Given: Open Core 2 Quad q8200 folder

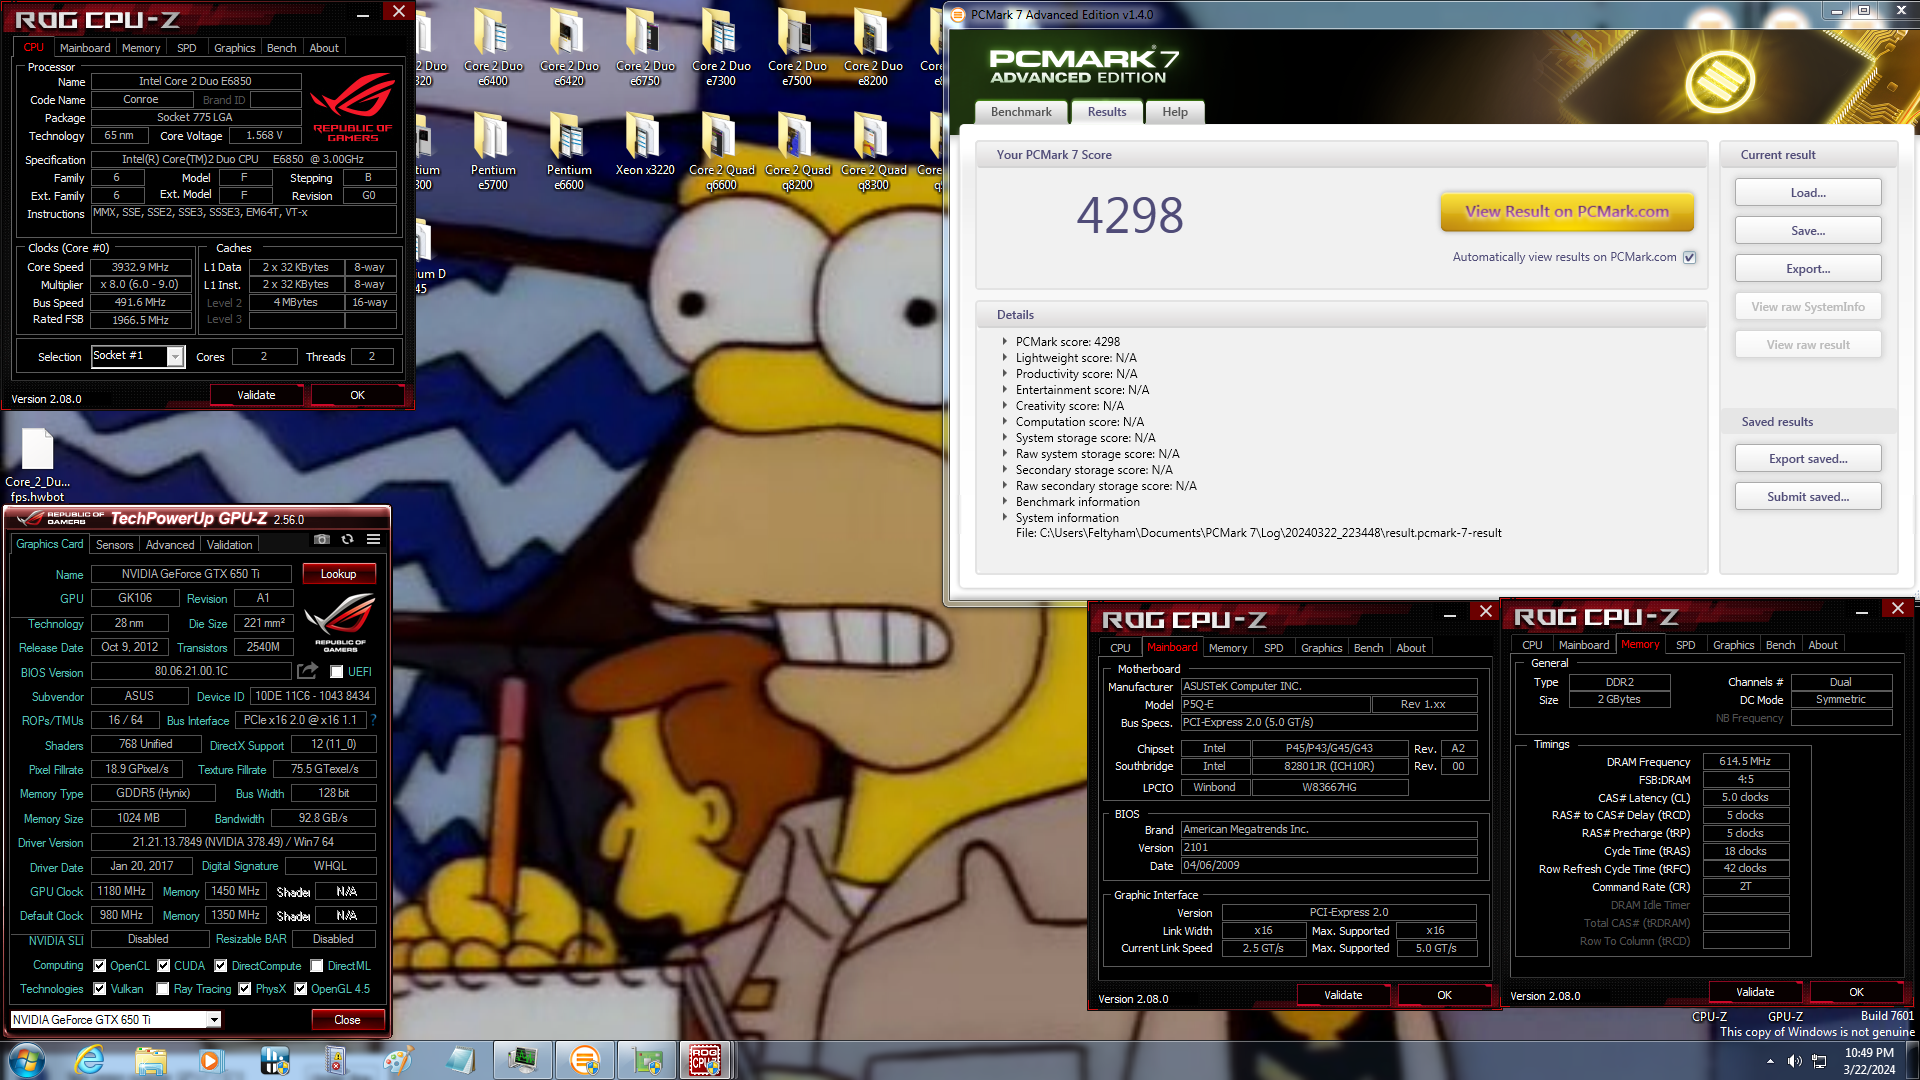Looking at the screenshot, I should pos(797,150).
